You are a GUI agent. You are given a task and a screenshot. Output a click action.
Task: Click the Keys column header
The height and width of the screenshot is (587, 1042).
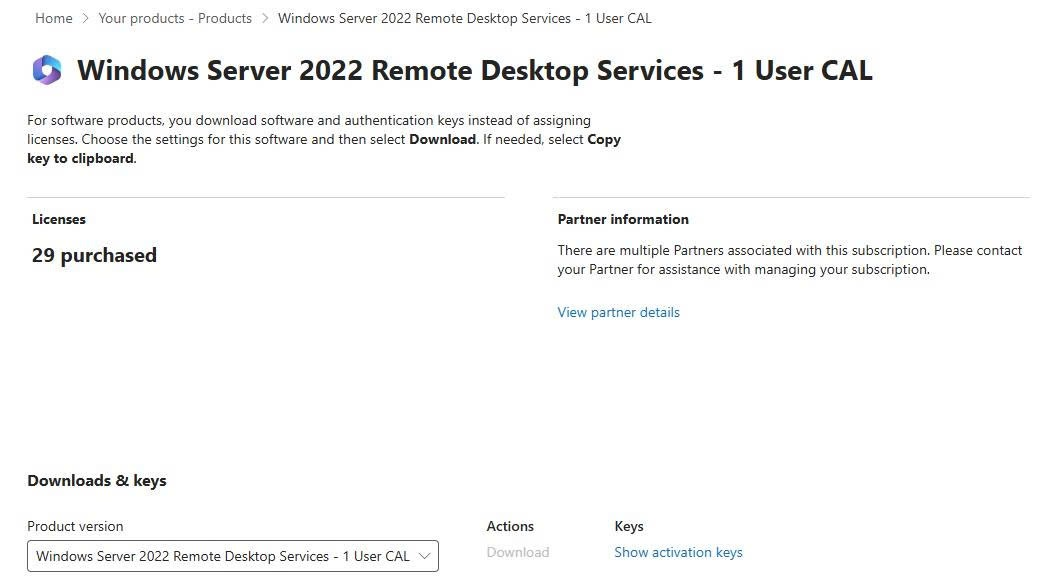[629, 527]
